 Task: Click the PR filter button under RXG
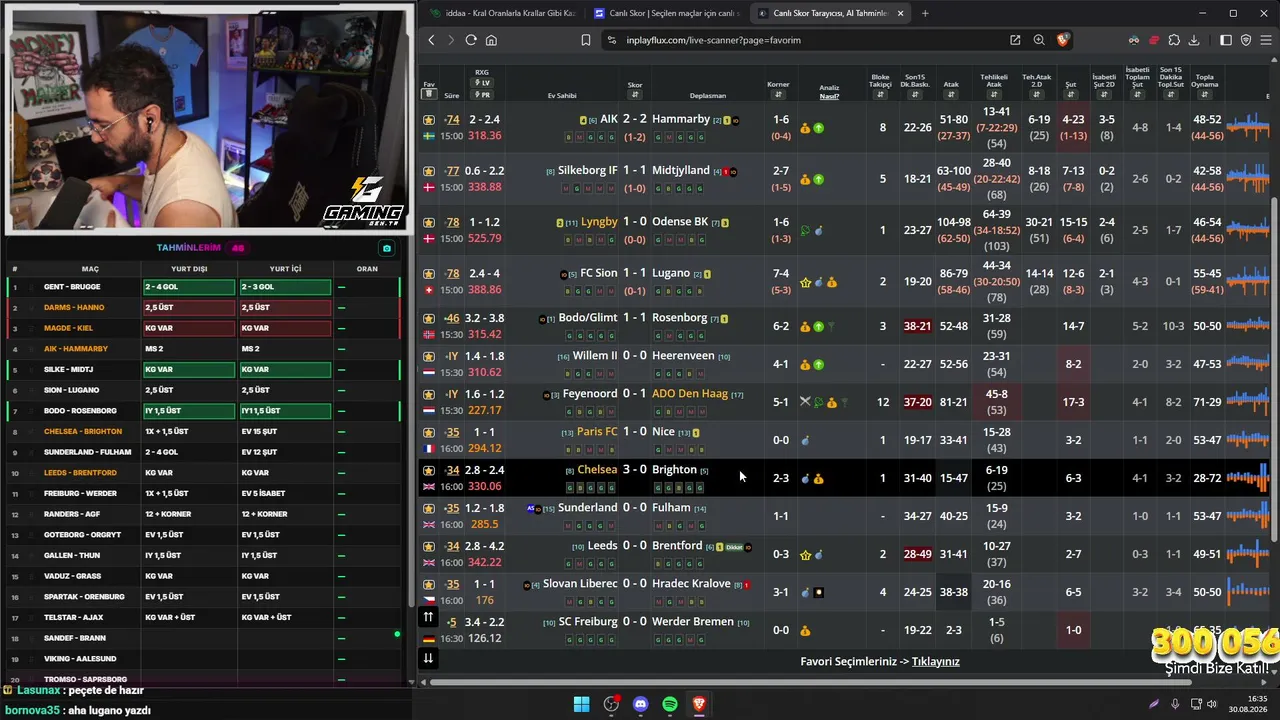click(x=482, y=95)
